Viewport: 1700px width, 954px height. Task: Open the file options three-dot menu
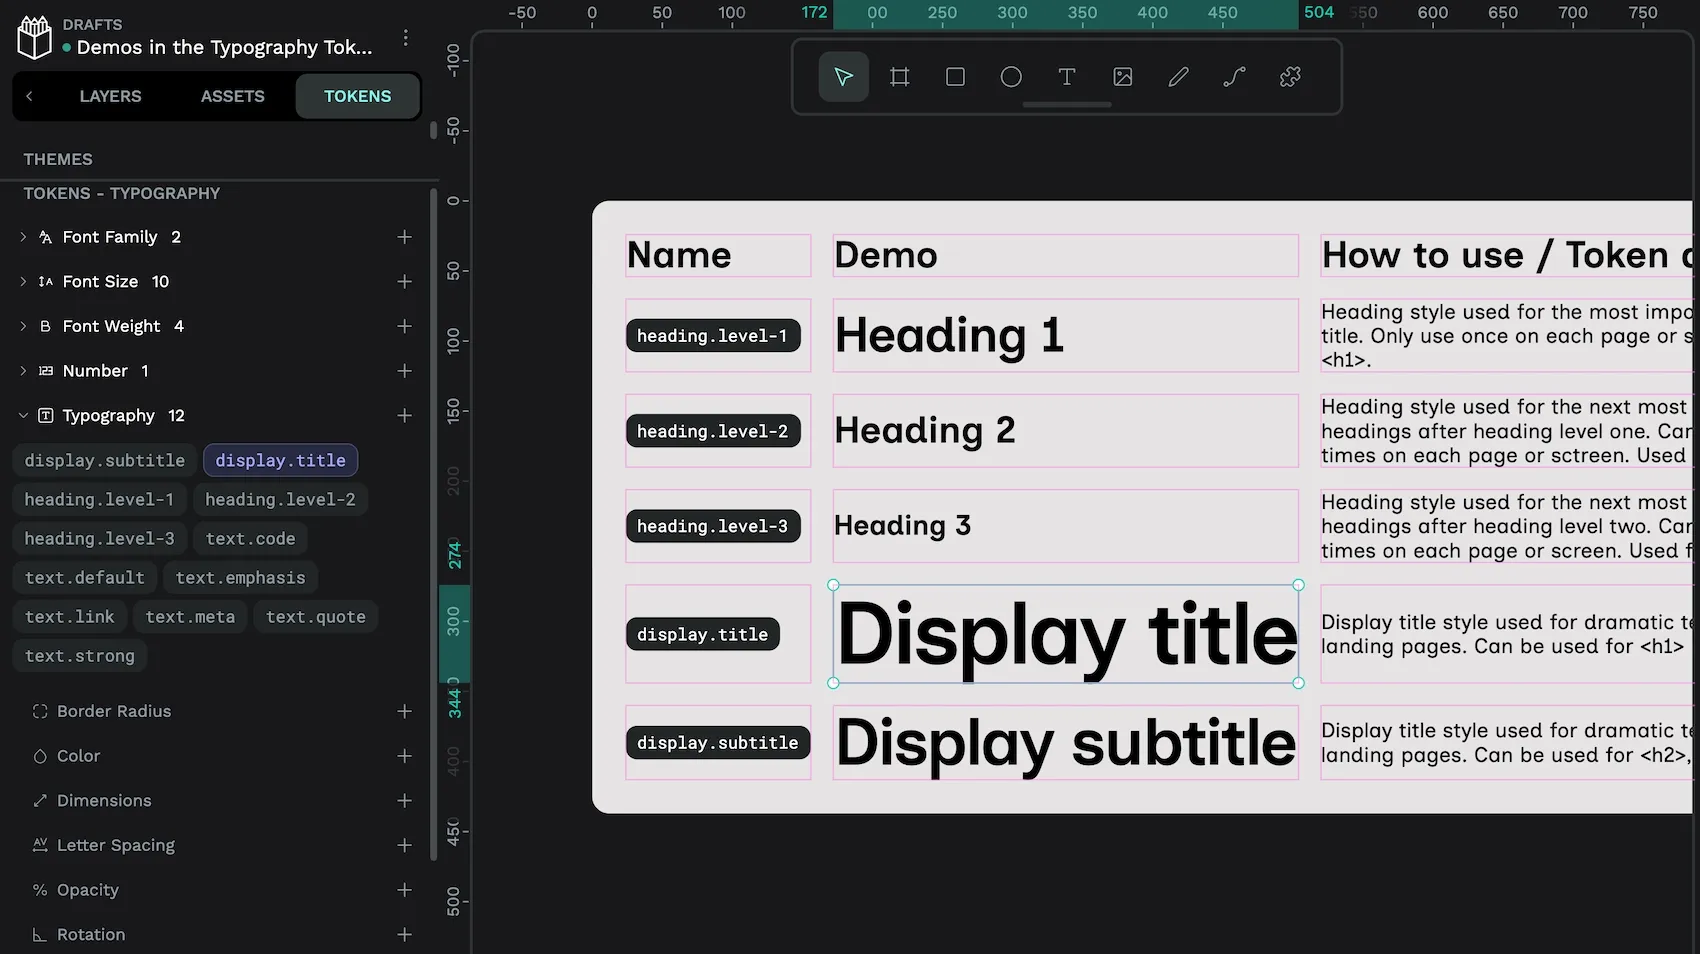click(406, 37)
